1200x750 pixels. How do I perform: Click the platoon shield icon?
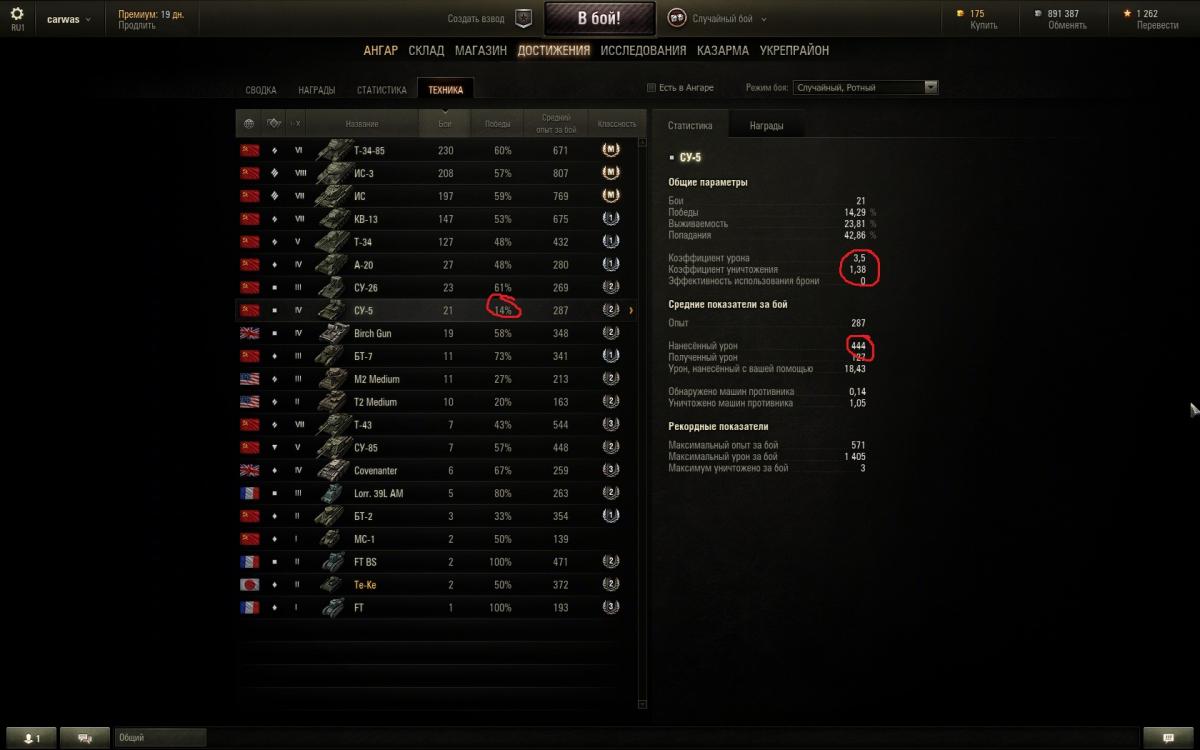pyautogui.click(x=524, y=18)
